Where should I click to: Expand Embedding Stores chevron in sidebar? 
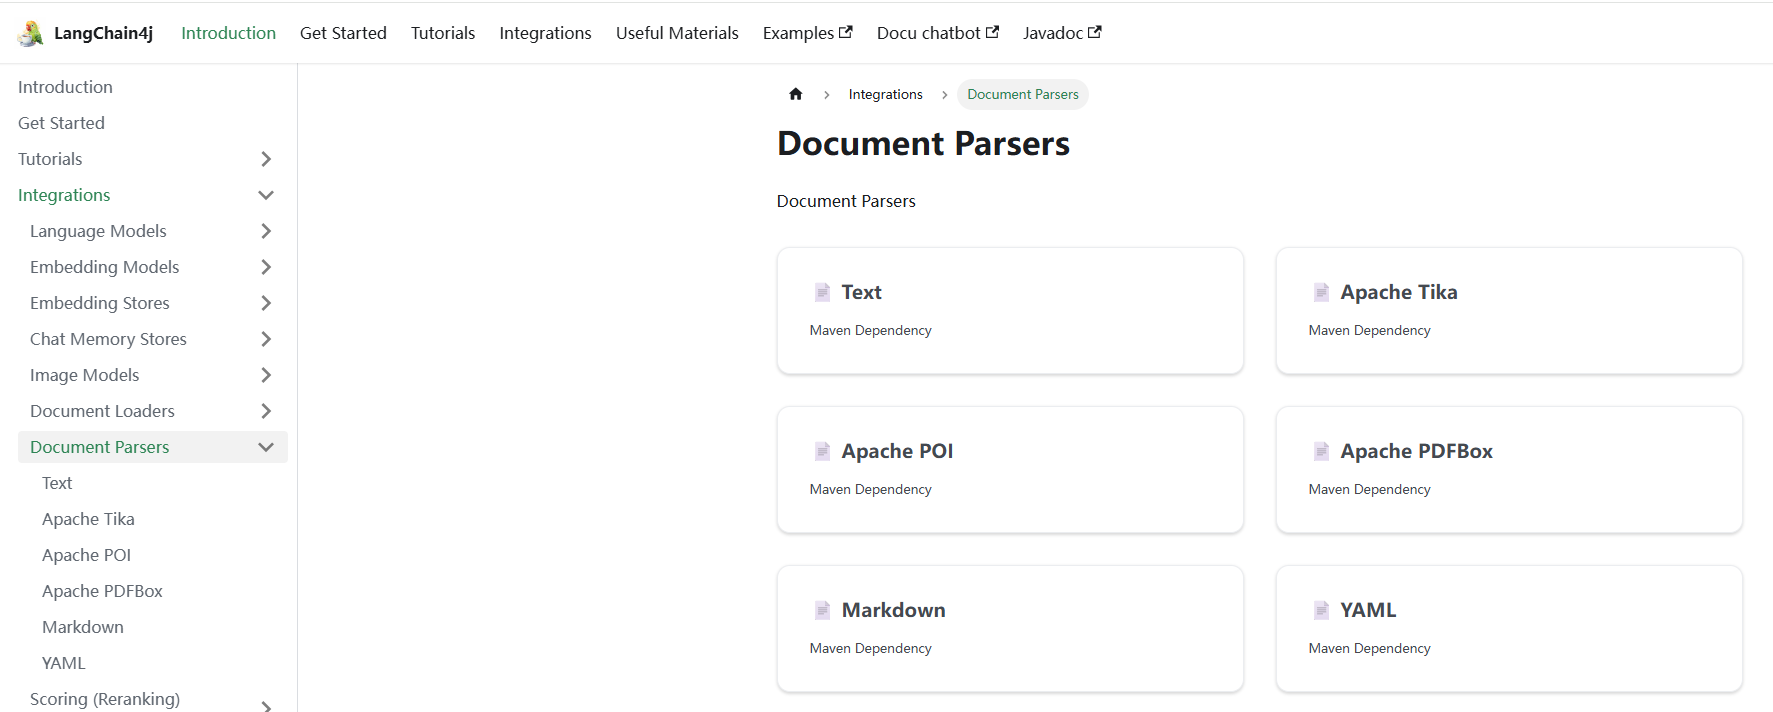[x=266, y=303]
